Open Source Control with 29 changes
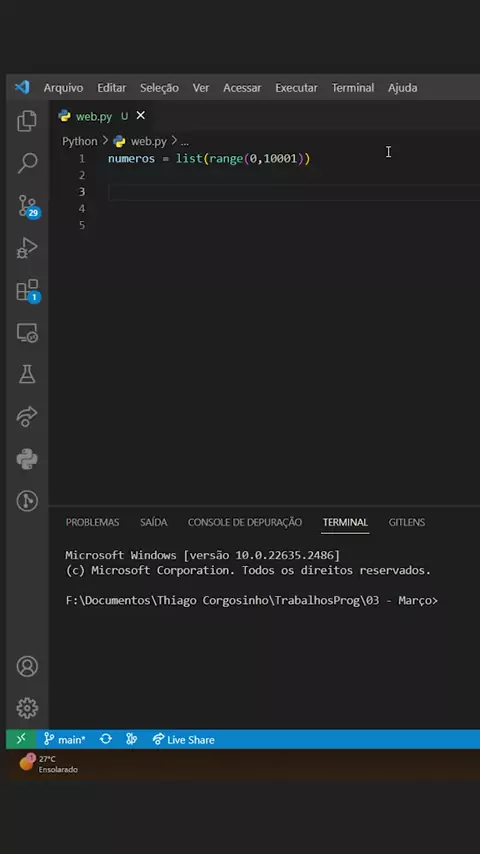Image resolution: width=480 pixels, height=854 pixels. tap(28, 206)
